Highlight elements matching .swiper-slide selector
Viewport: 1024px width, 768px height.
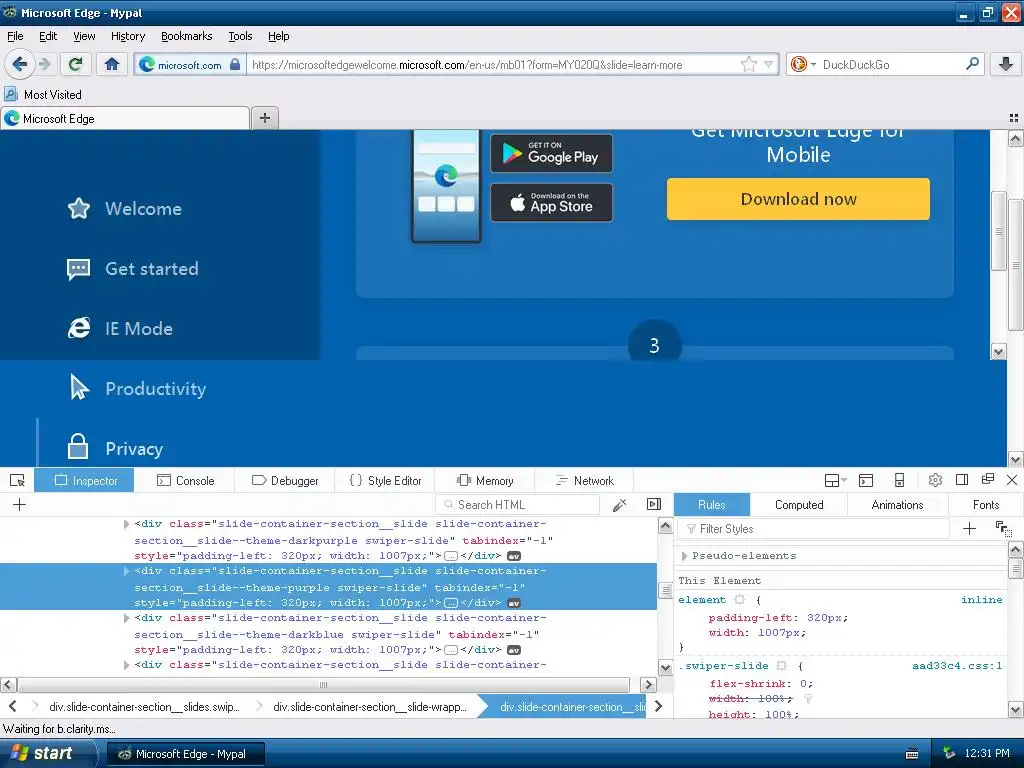pos(782,666)
